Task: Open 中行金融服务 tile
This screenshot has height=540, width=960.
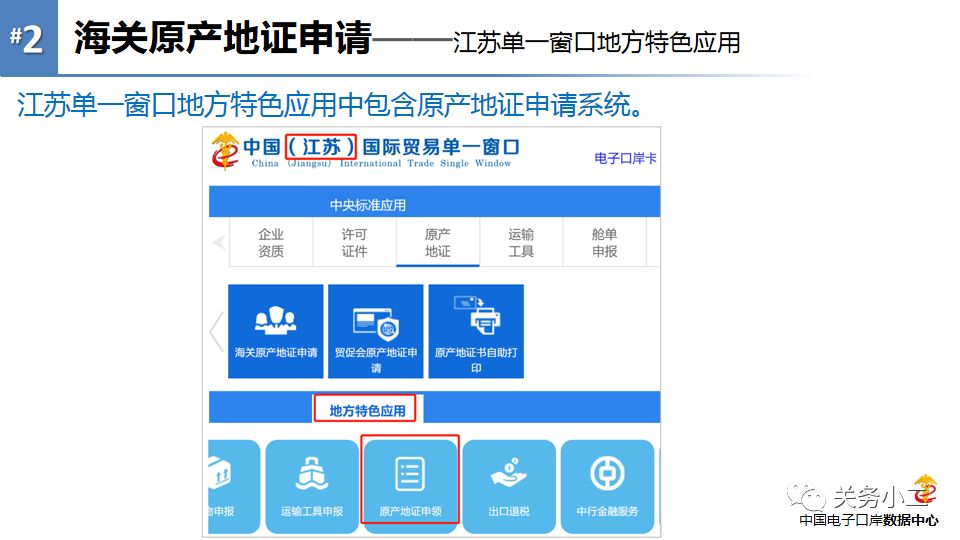Action: [x=607, y=486]
